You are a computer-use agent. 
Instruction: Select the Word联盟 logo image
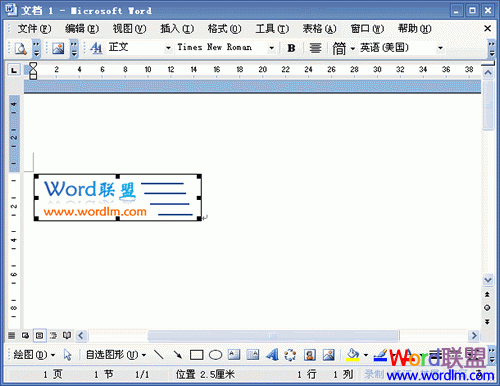point(118,197)
